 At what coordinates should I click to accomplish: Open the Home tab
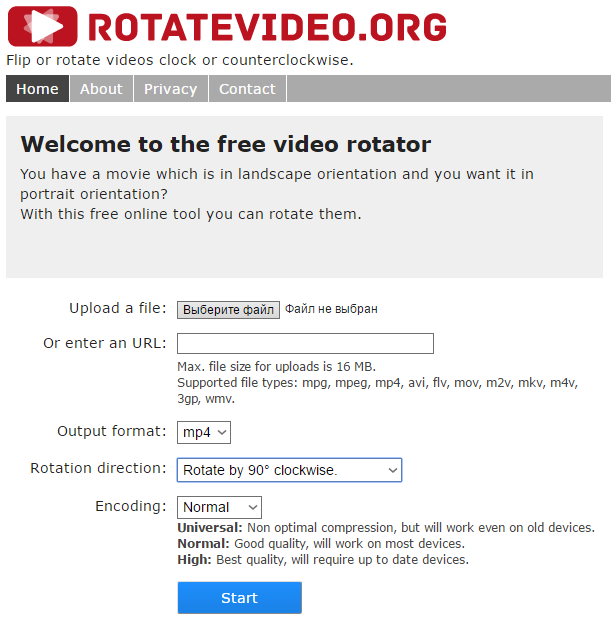tap(37, 89)
